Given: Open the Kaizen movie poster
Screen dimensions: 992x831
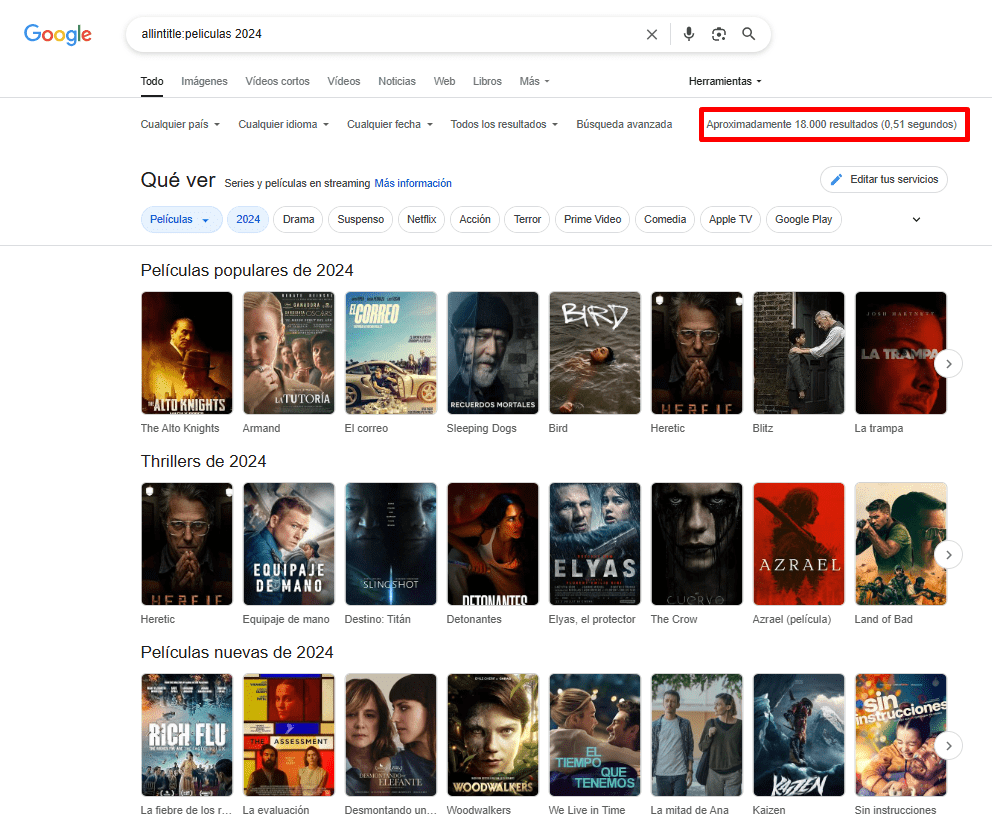Looking at the screenshot, I should [799, 735].
